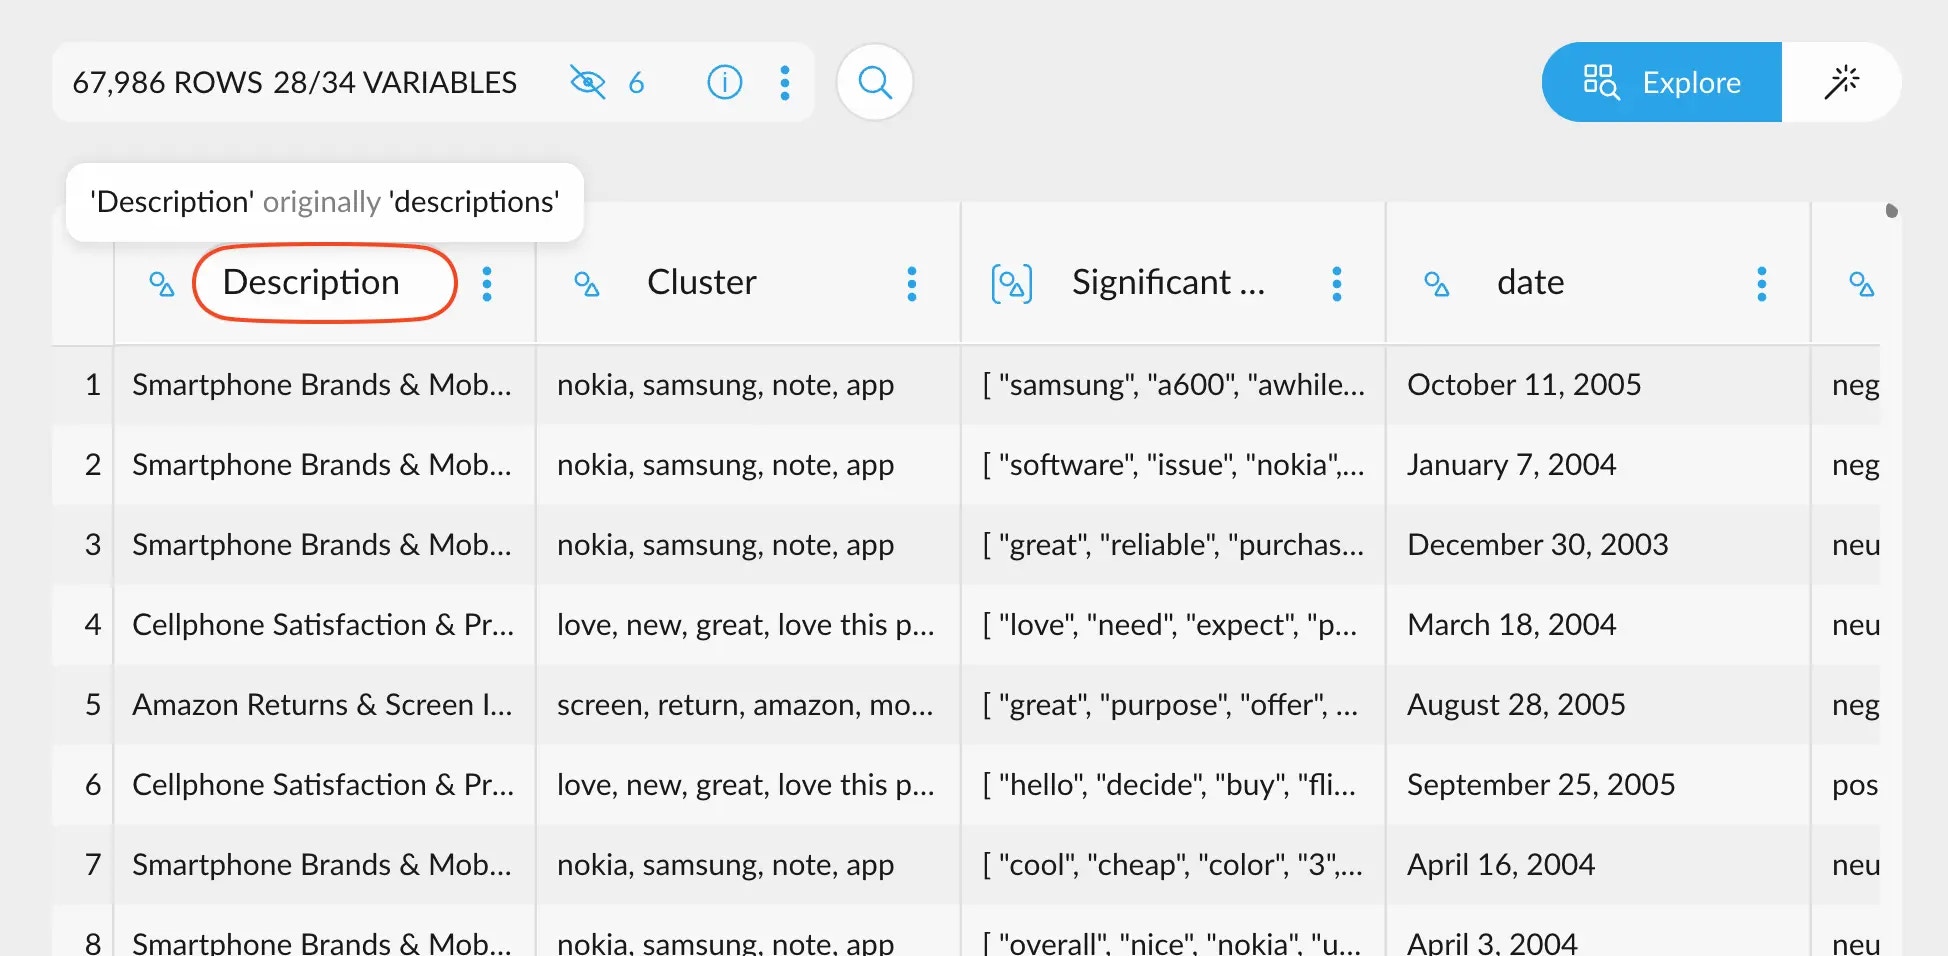Open the Significant column three-dot menu
The height and width of the screenshot is (956, 1948).
(x=1337, y=284)
